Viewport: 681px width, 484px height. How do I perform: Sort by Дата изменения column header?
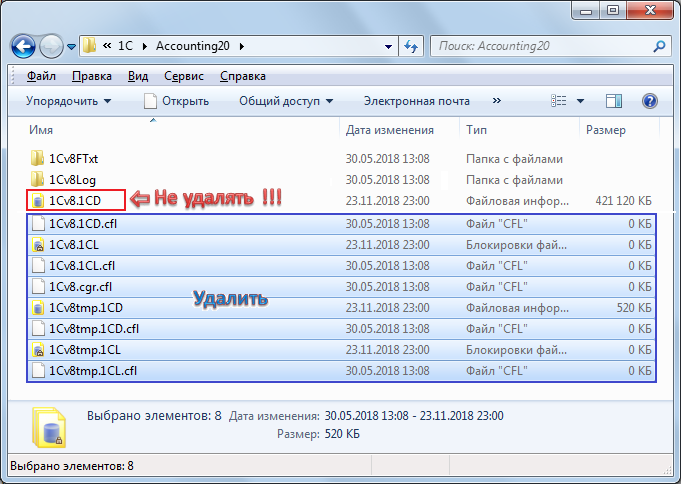pos(390,130)
